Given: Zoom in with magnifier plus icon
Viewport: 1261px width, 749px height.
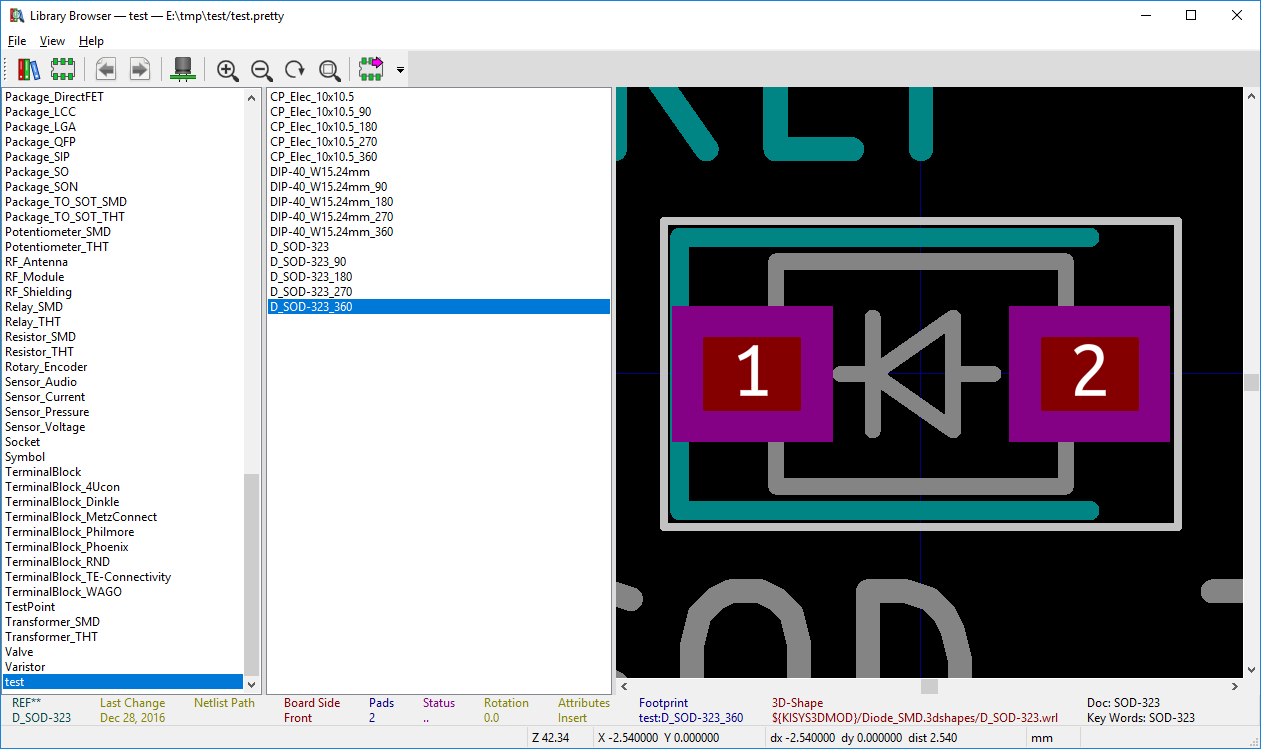Looking at the screenshot, I should [228, 69].
